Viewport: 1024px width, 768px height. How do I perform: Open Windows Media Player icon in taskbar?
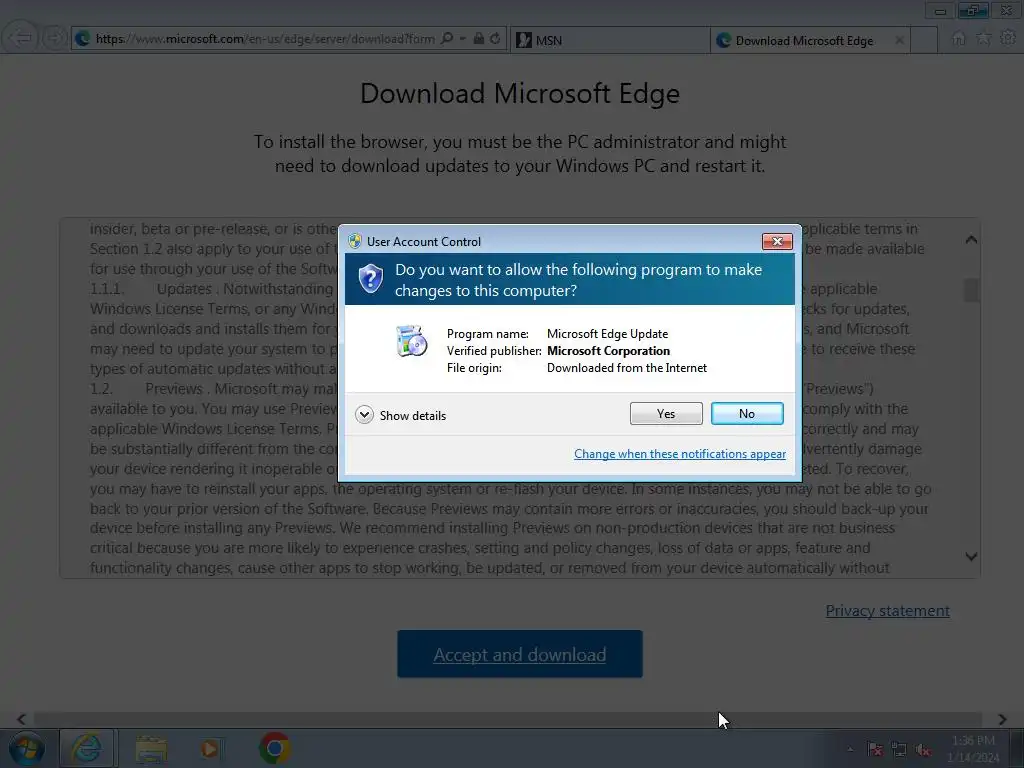point(210,748)
